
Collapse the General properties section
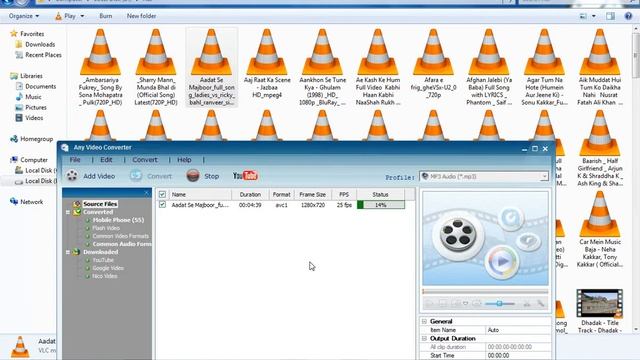(424, 321)
